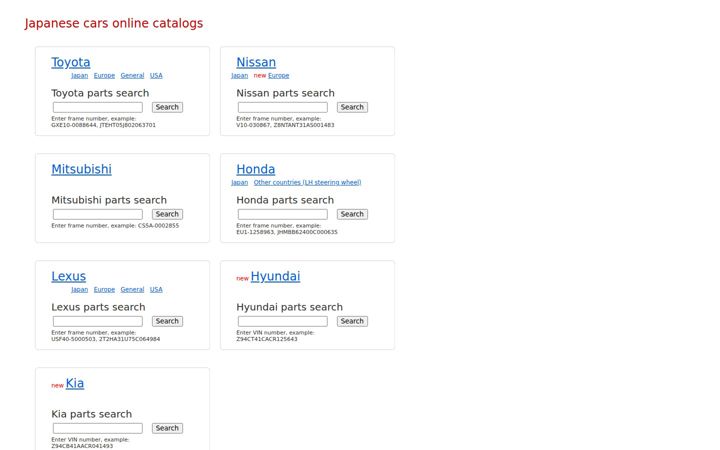
Task: Click the Hyundai VIN example text
Action: click(x=275, y=336)
